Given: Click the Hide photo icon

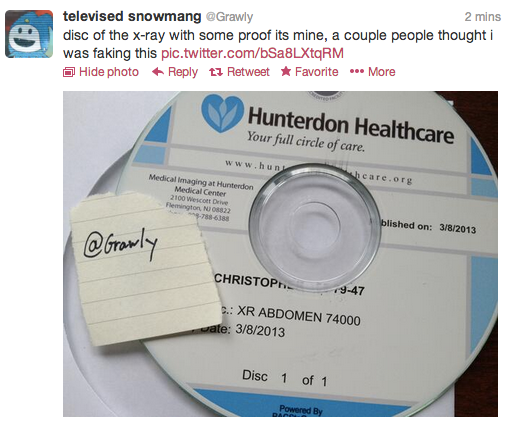Looking at the screenshot, I should point(69,72).
